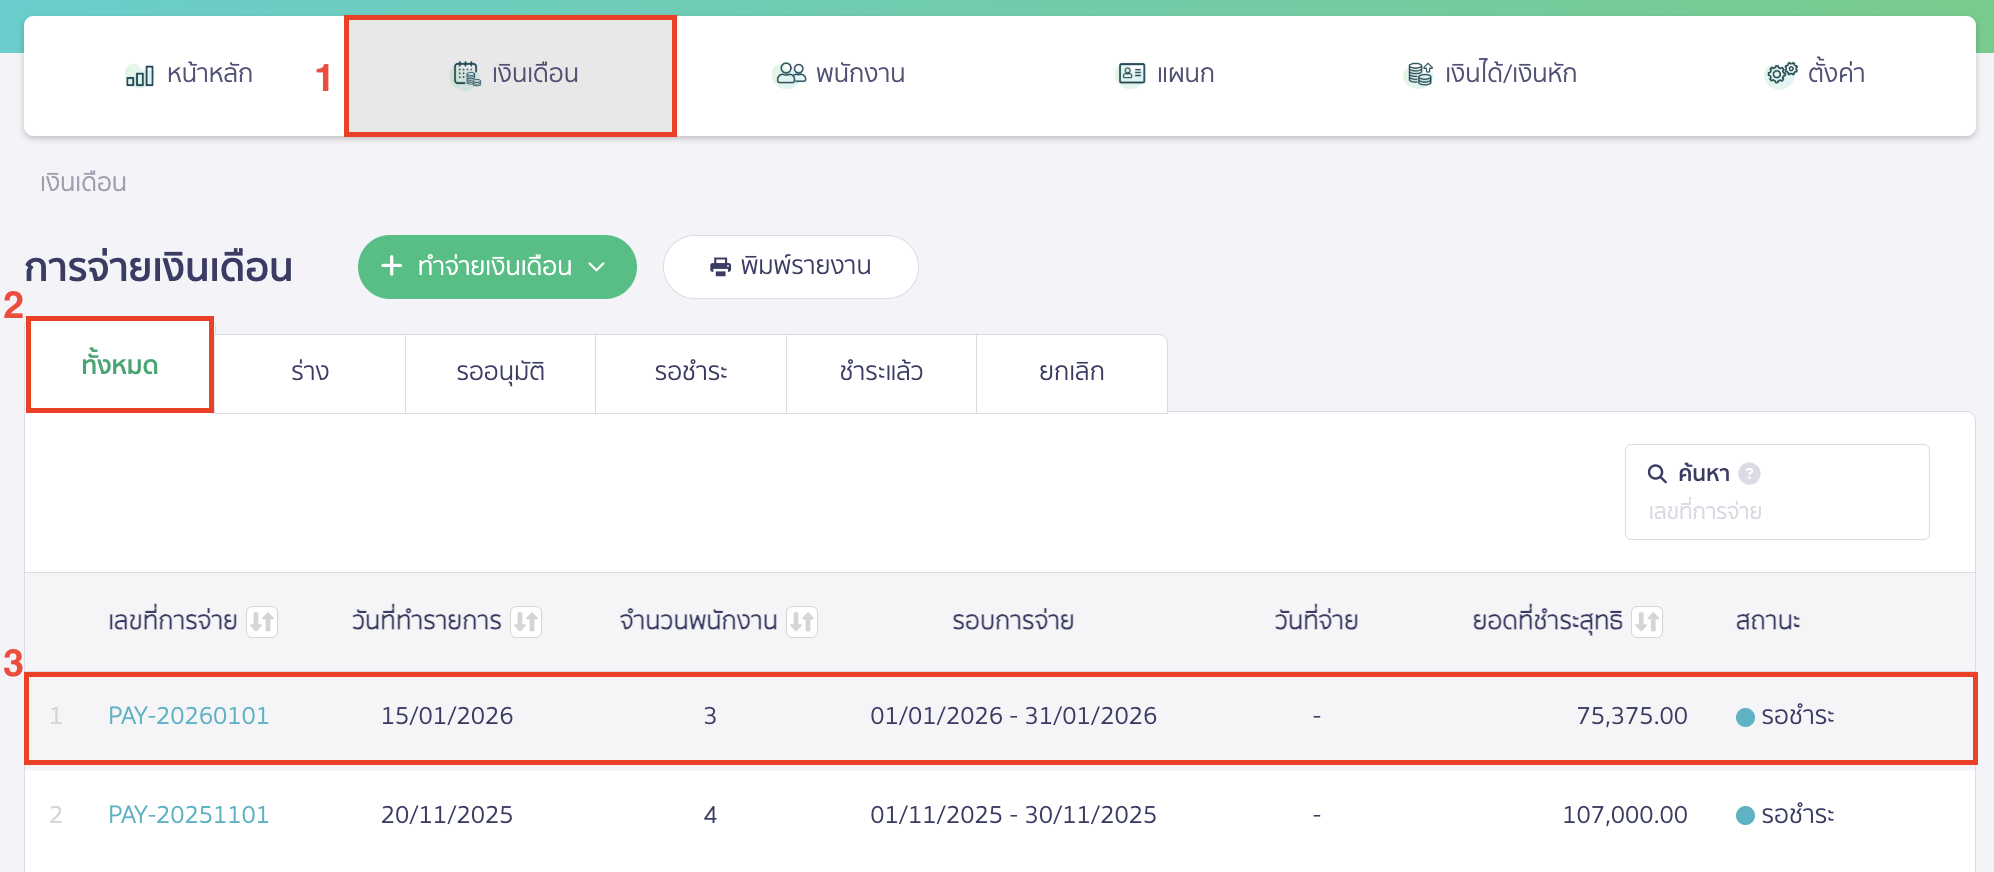Sort by จำนวนพนักงาน column
The width and height of the screenshot is (1994, 872).
(x=802, y=622)
